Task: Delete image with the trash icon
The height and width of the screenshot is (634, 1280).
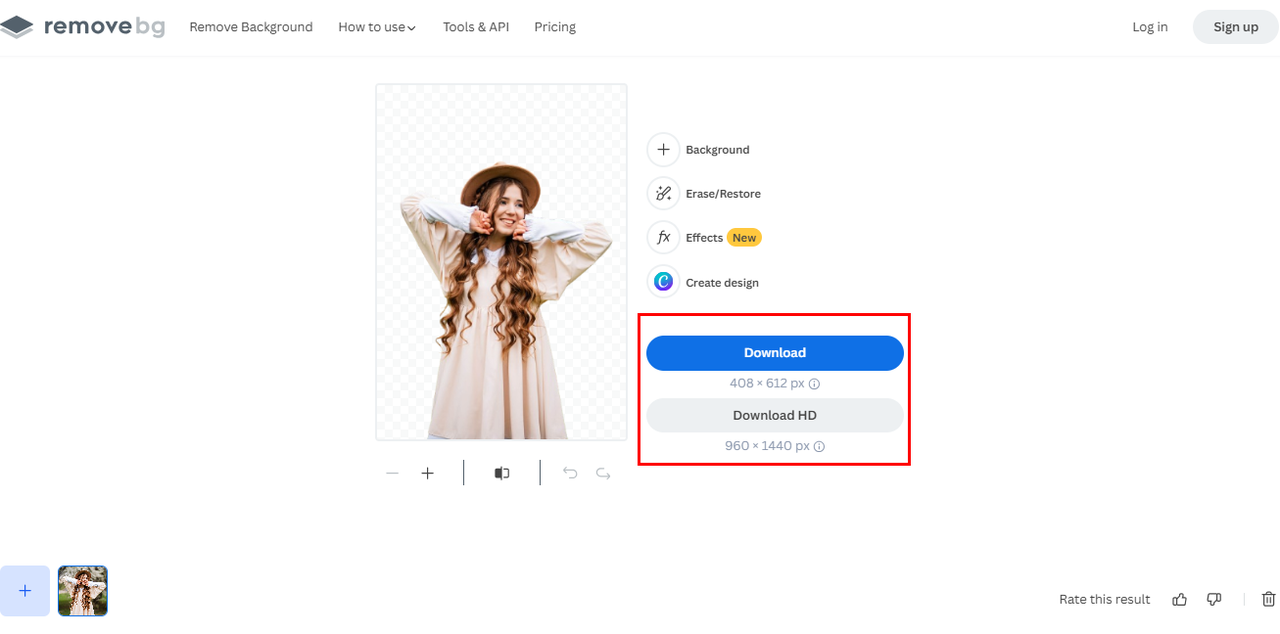Action: click(x=1269, y=599)
